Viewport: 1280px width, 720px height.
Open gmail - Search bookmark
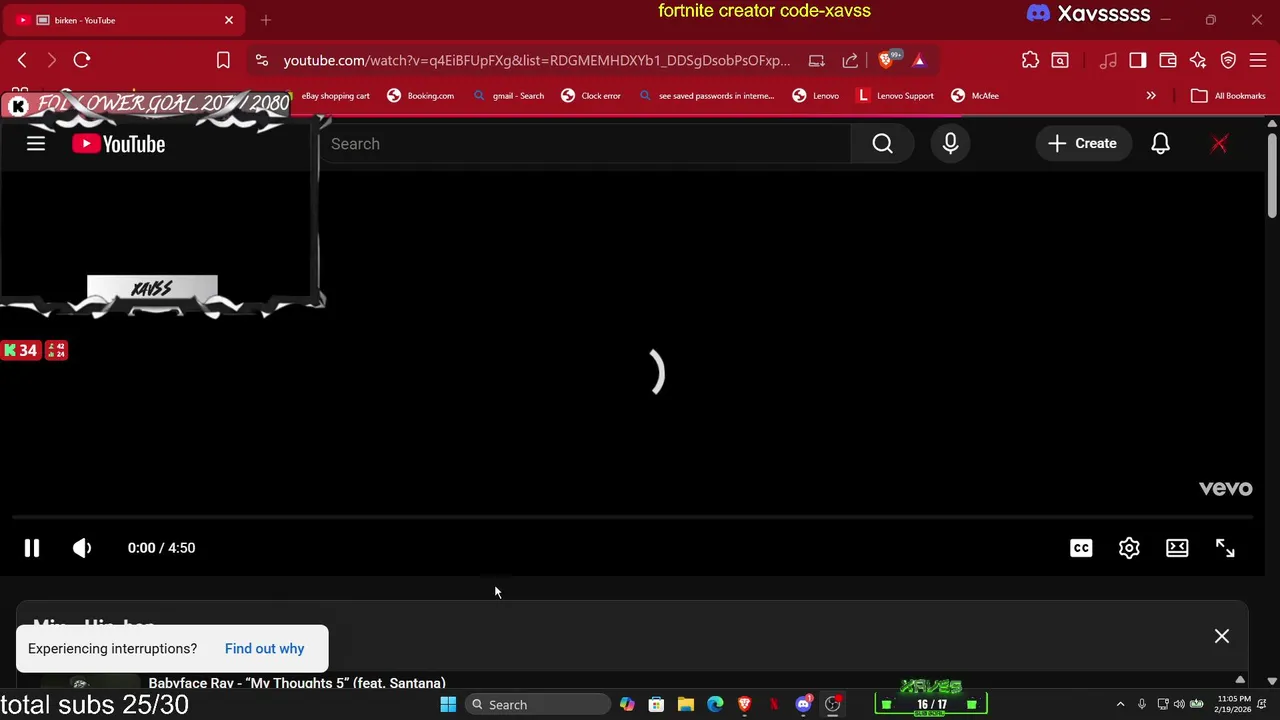(x=509, y=96)
